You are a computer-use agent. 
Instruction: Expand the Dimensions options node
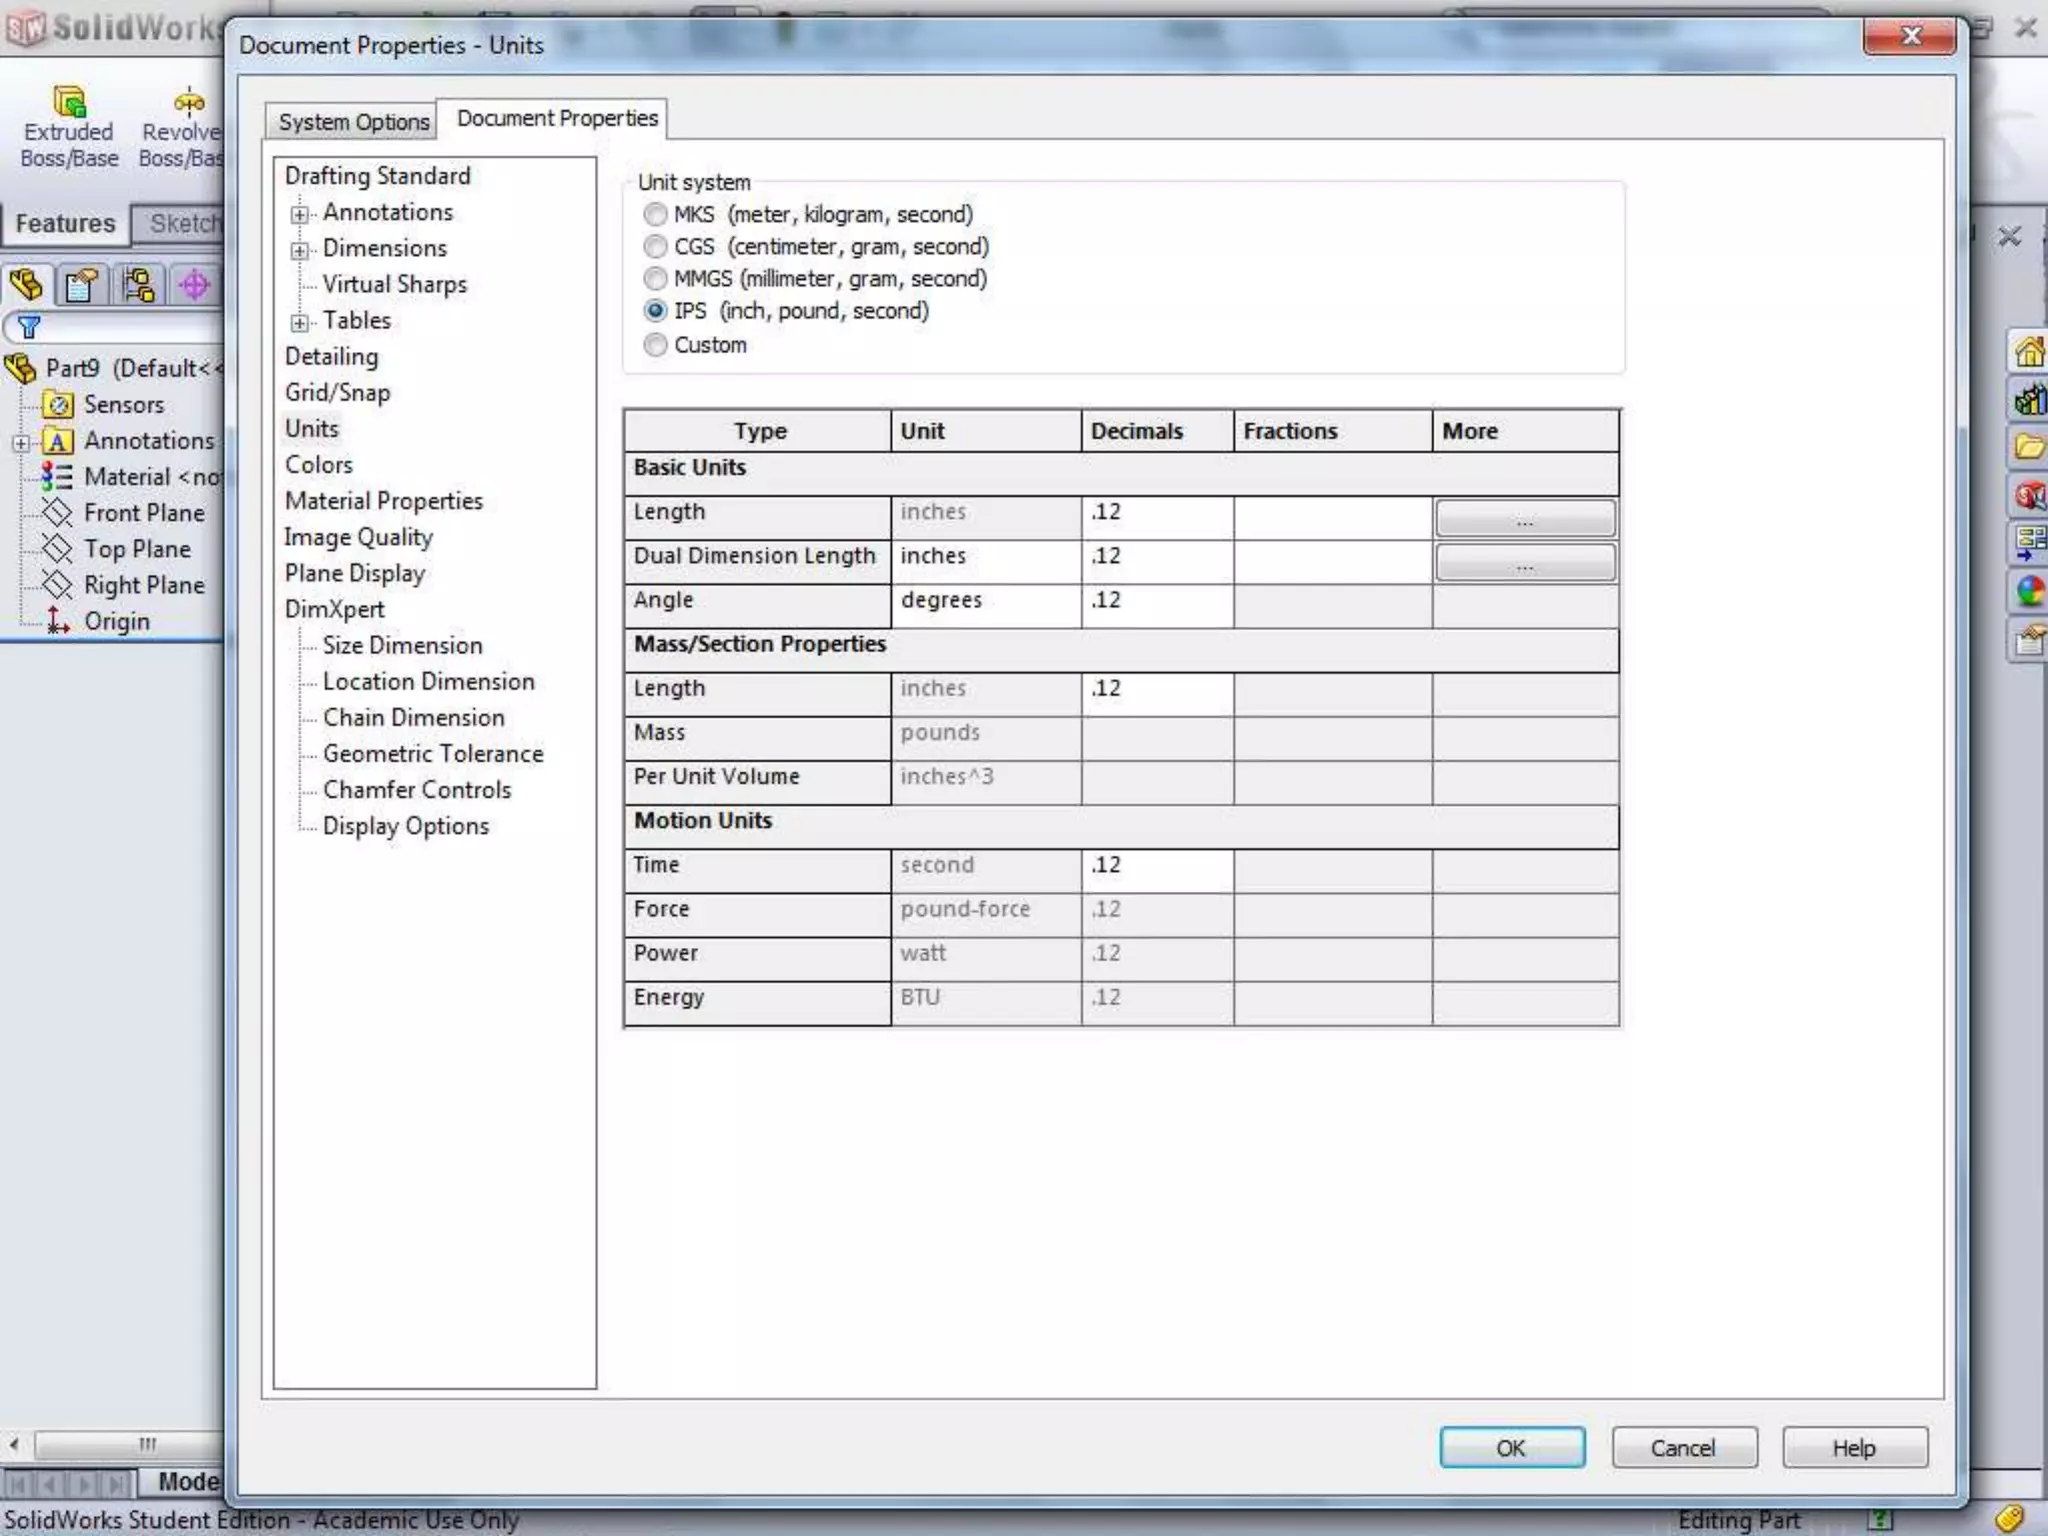pyautogui.click(x=299, y=250)
